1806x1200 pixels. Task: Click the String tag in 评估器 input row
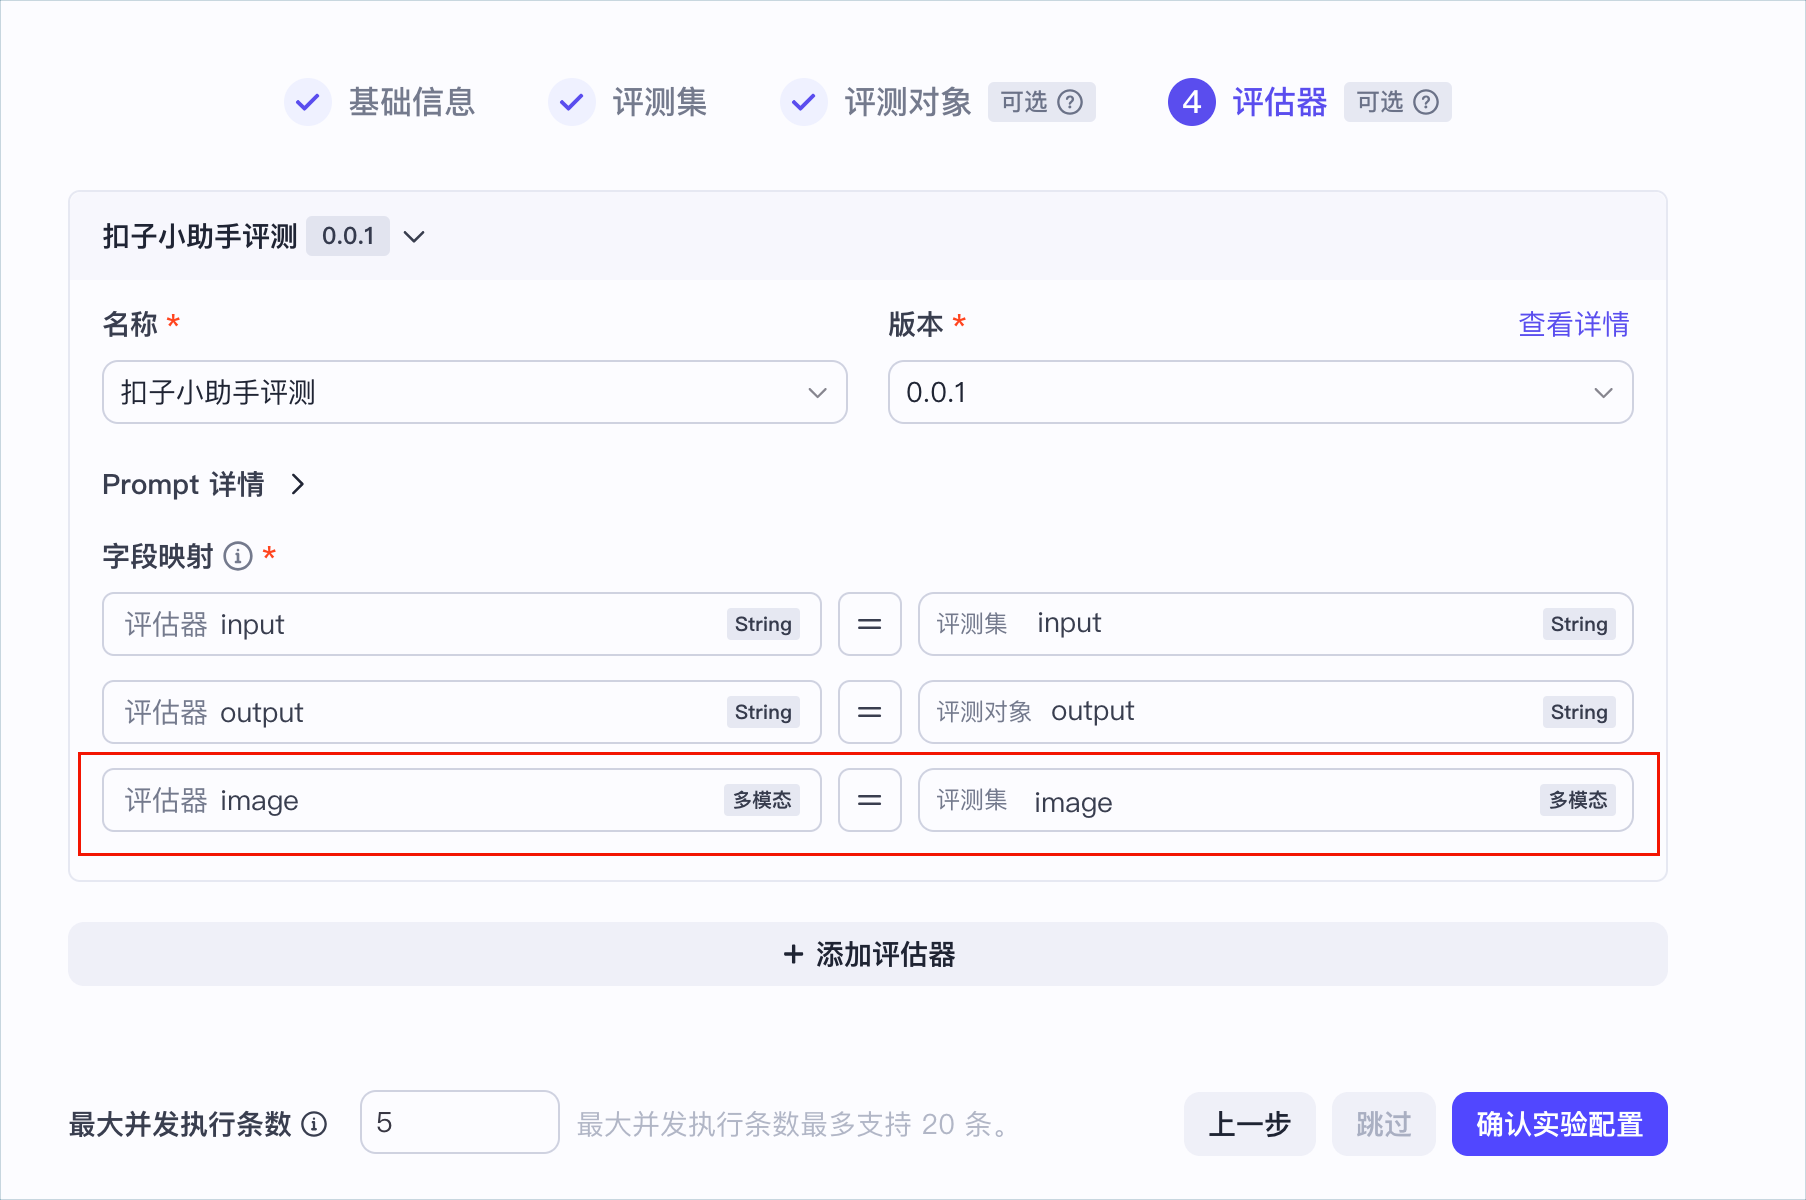pos(763,624)
